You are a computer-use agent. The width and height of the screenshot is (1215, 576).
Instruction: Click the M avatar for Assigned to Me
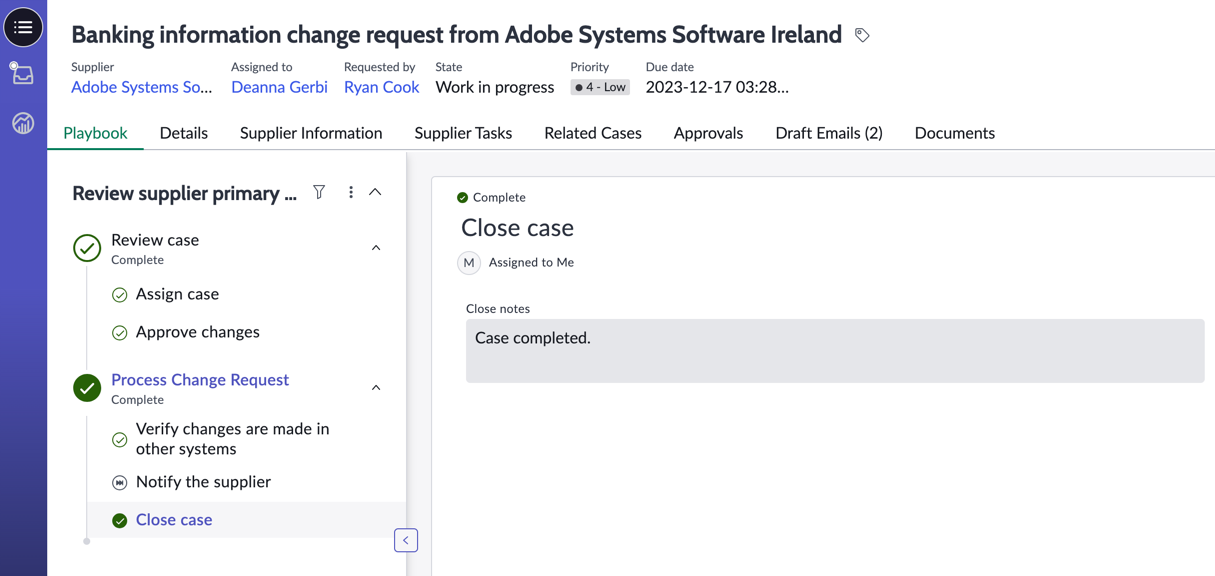[x=469, y=263]
